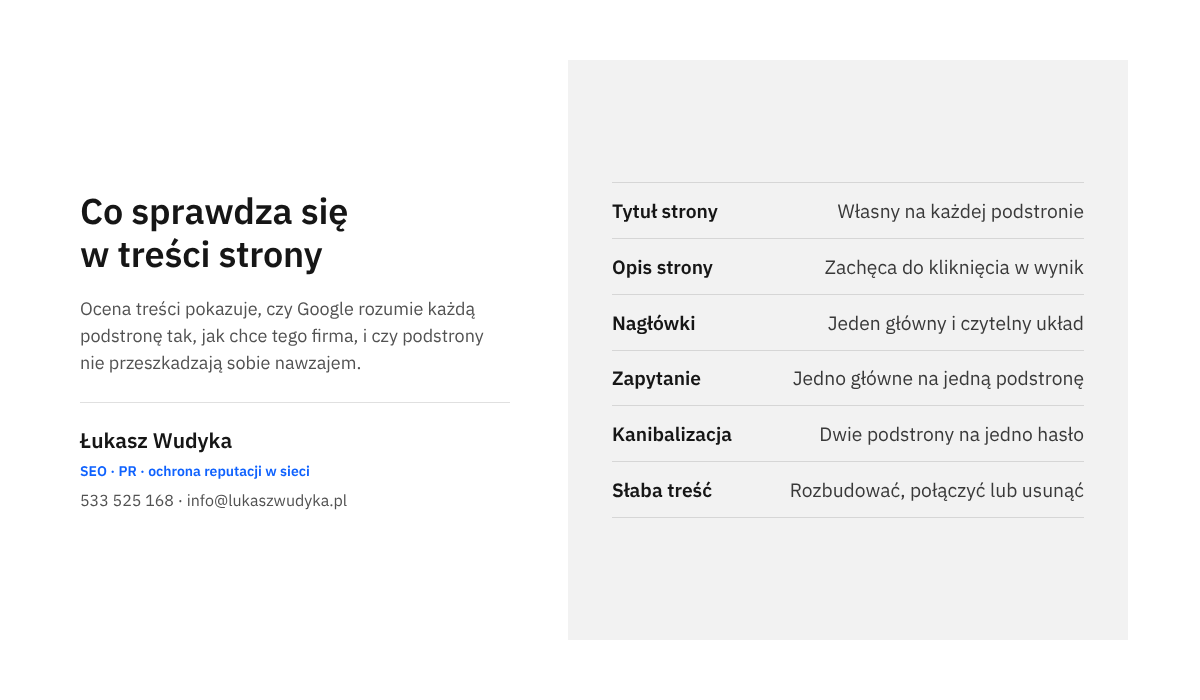Click "Jeden główny i czytelny układ" value
The width and height of the screenshot is (1200, 700).
pyautogui.click(x=956, y=324)
